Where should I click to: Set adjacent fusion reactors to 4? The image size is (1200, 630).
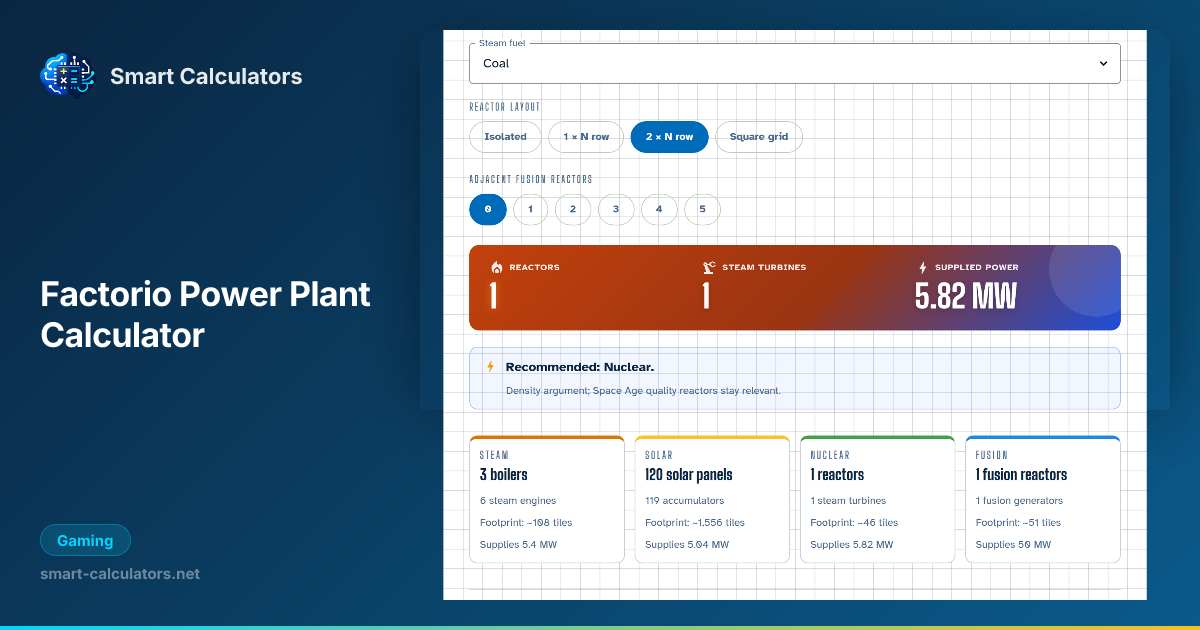659,209
